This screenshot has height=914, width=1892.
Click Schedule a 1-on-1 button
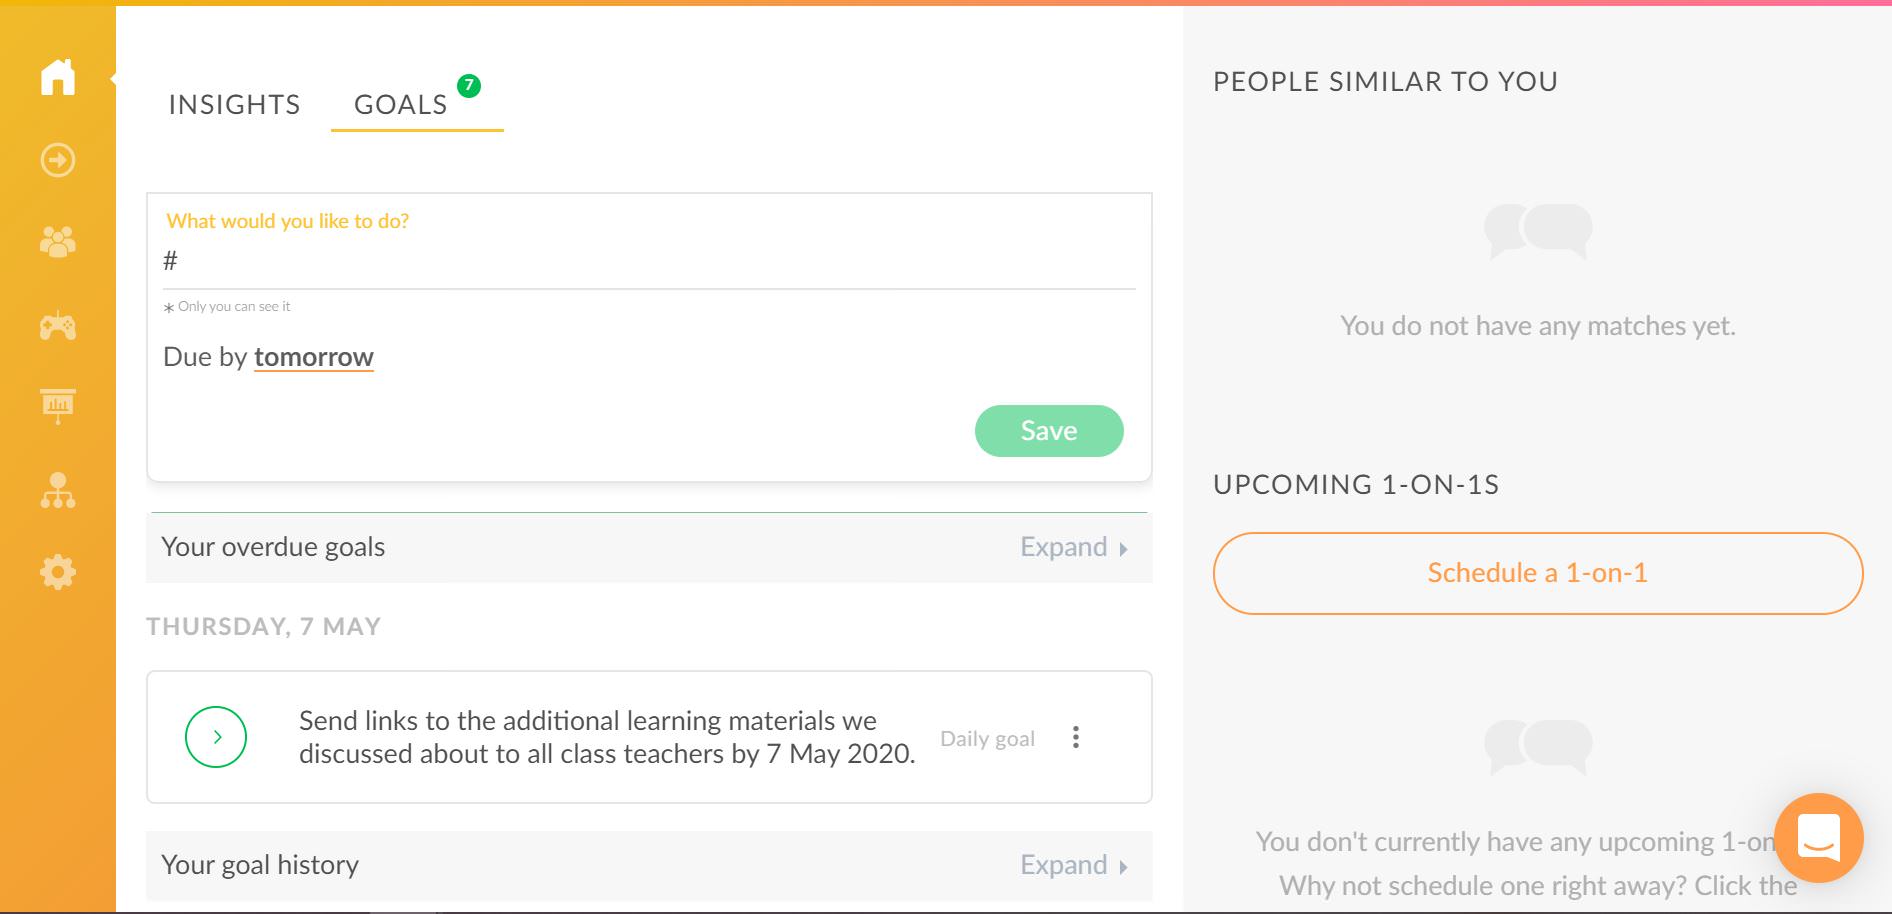tap(1538, 573)
